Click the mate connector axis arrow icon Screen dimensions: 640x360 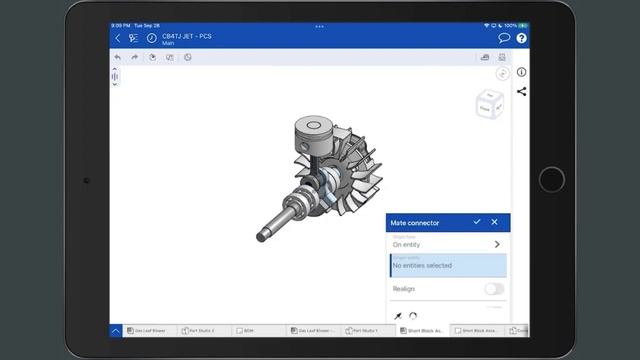[x=398, y=316]
